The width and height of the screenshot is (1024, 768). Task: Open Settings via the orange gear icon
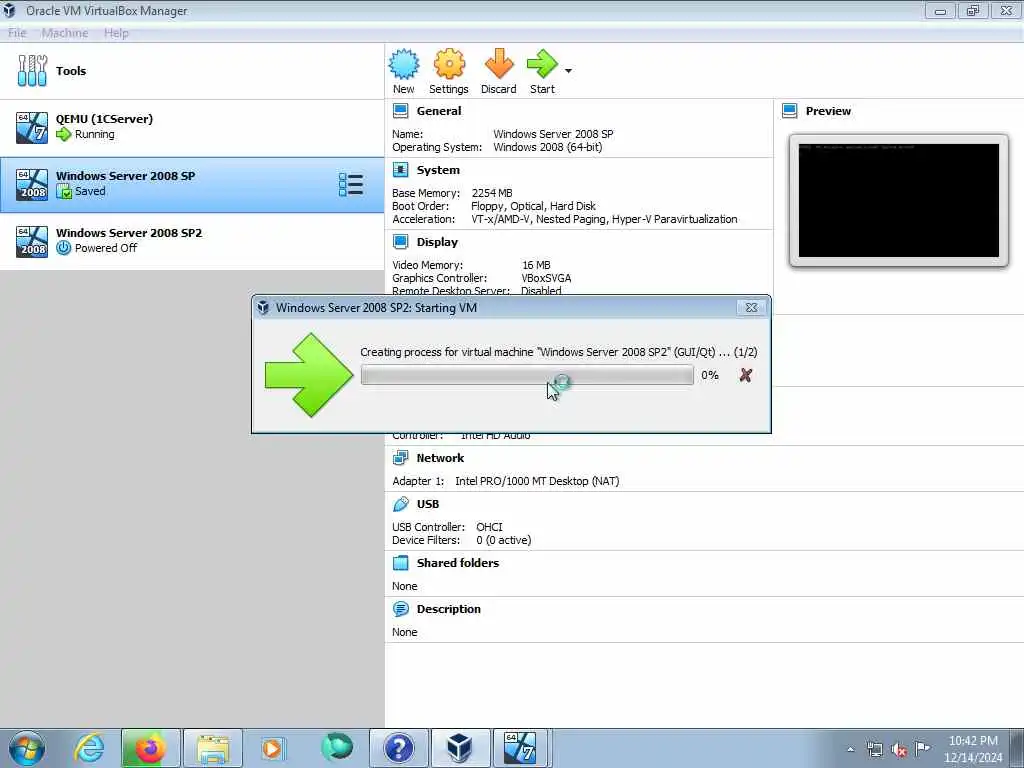(x=449, y=71)
